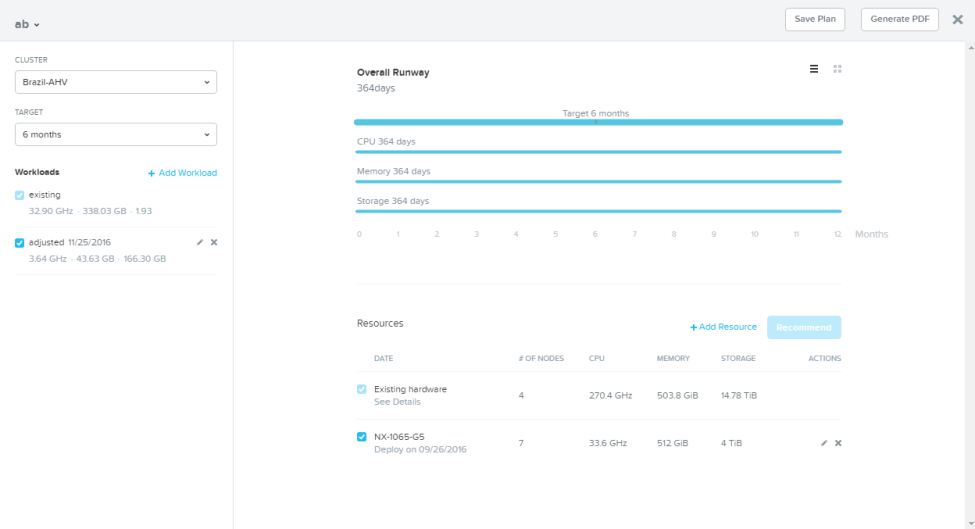Toggle the existing workload checkbox
This screenshot has width=975, height=529.
coord(19,195)
